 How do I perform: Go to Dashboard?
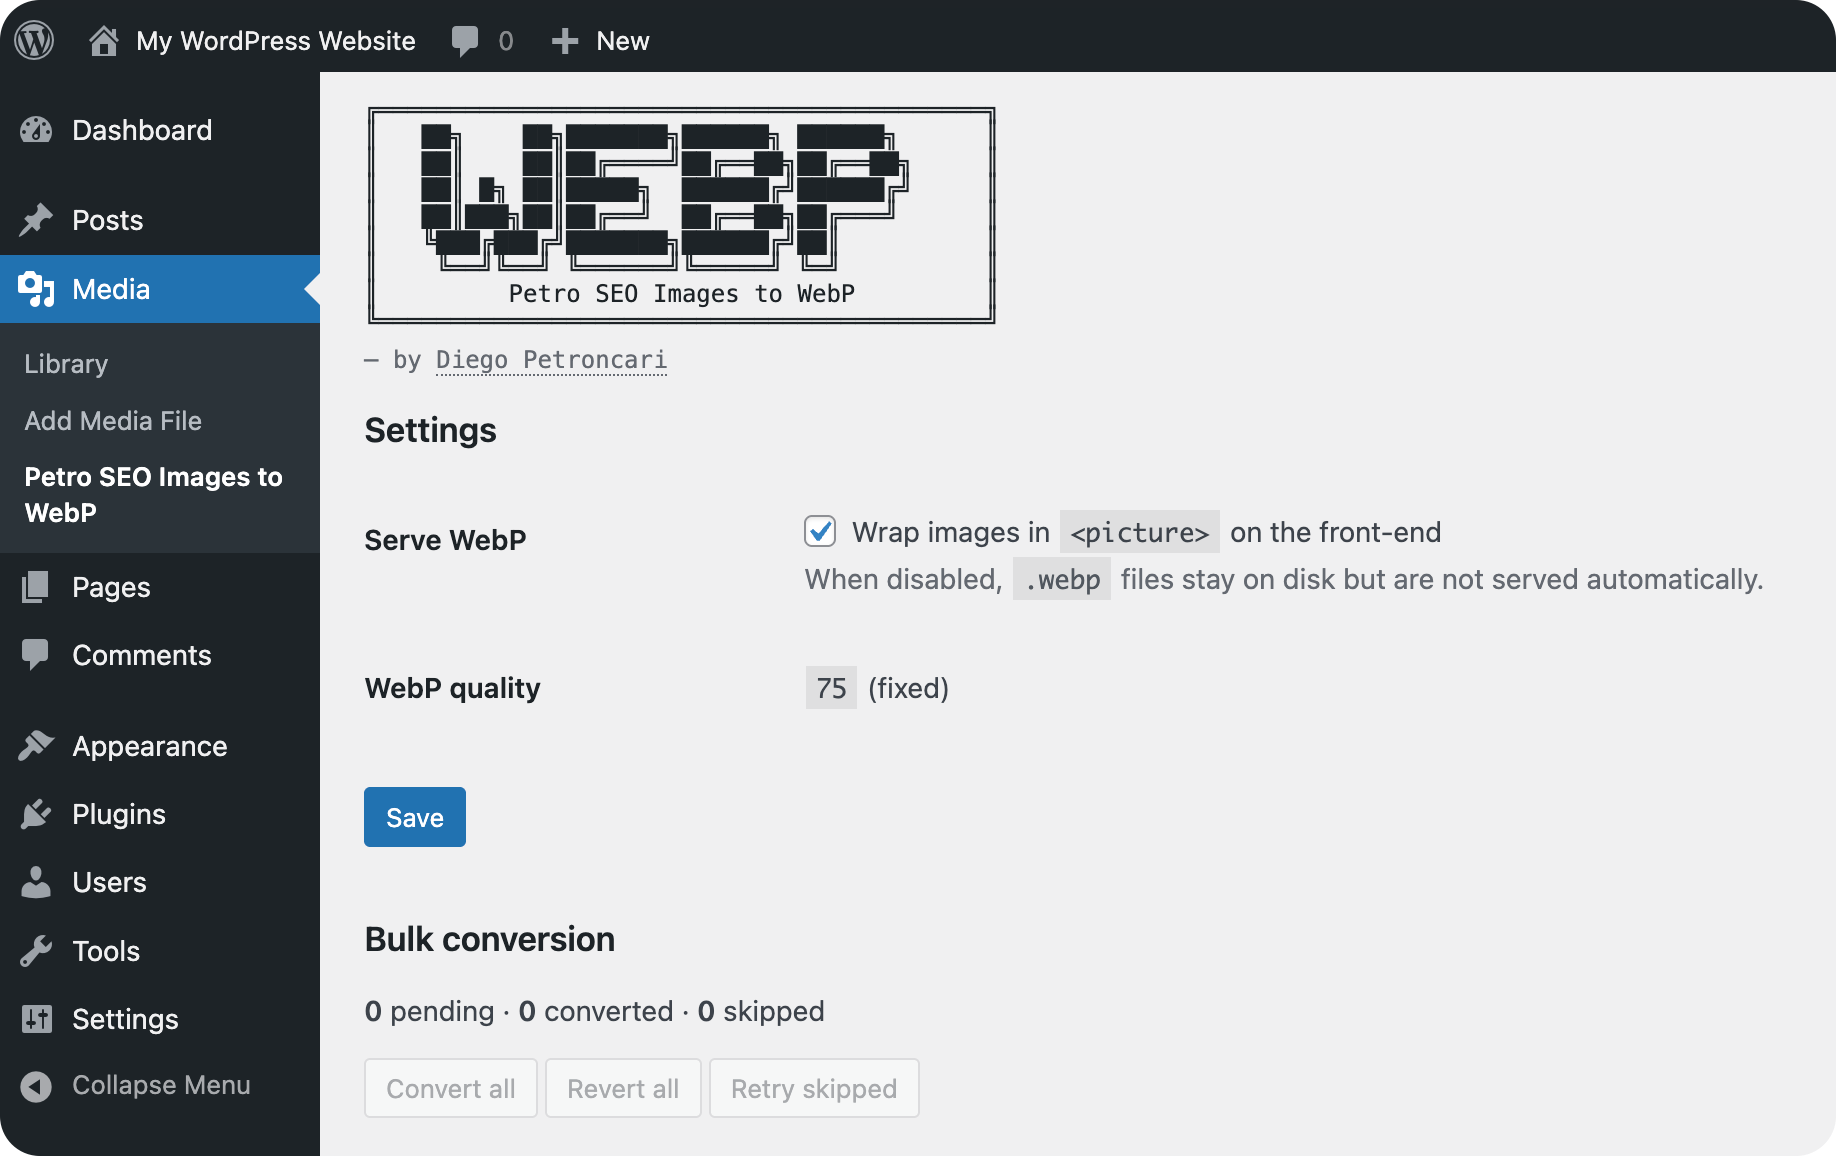[x=142, y=130]
